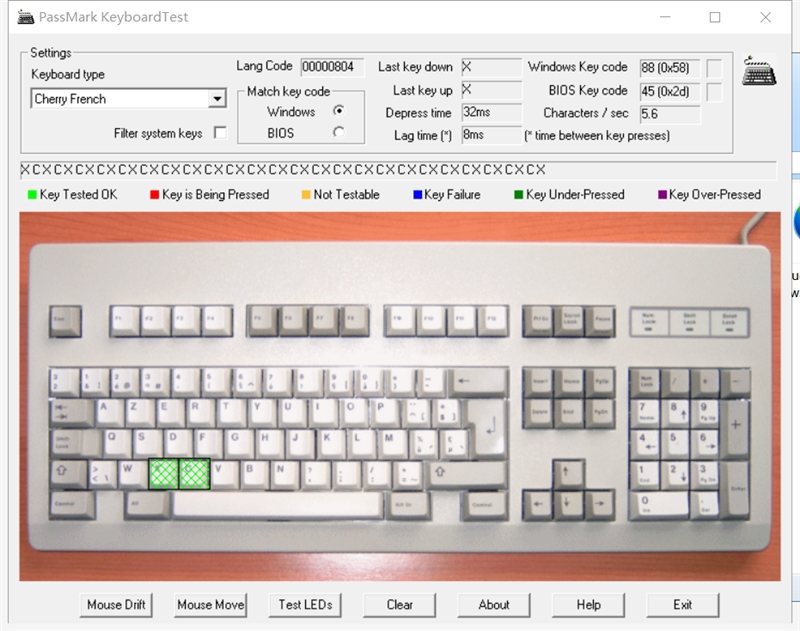800x631 pixels.
Task: Click the blue Key Failure swatch
Action: [417, 194]
